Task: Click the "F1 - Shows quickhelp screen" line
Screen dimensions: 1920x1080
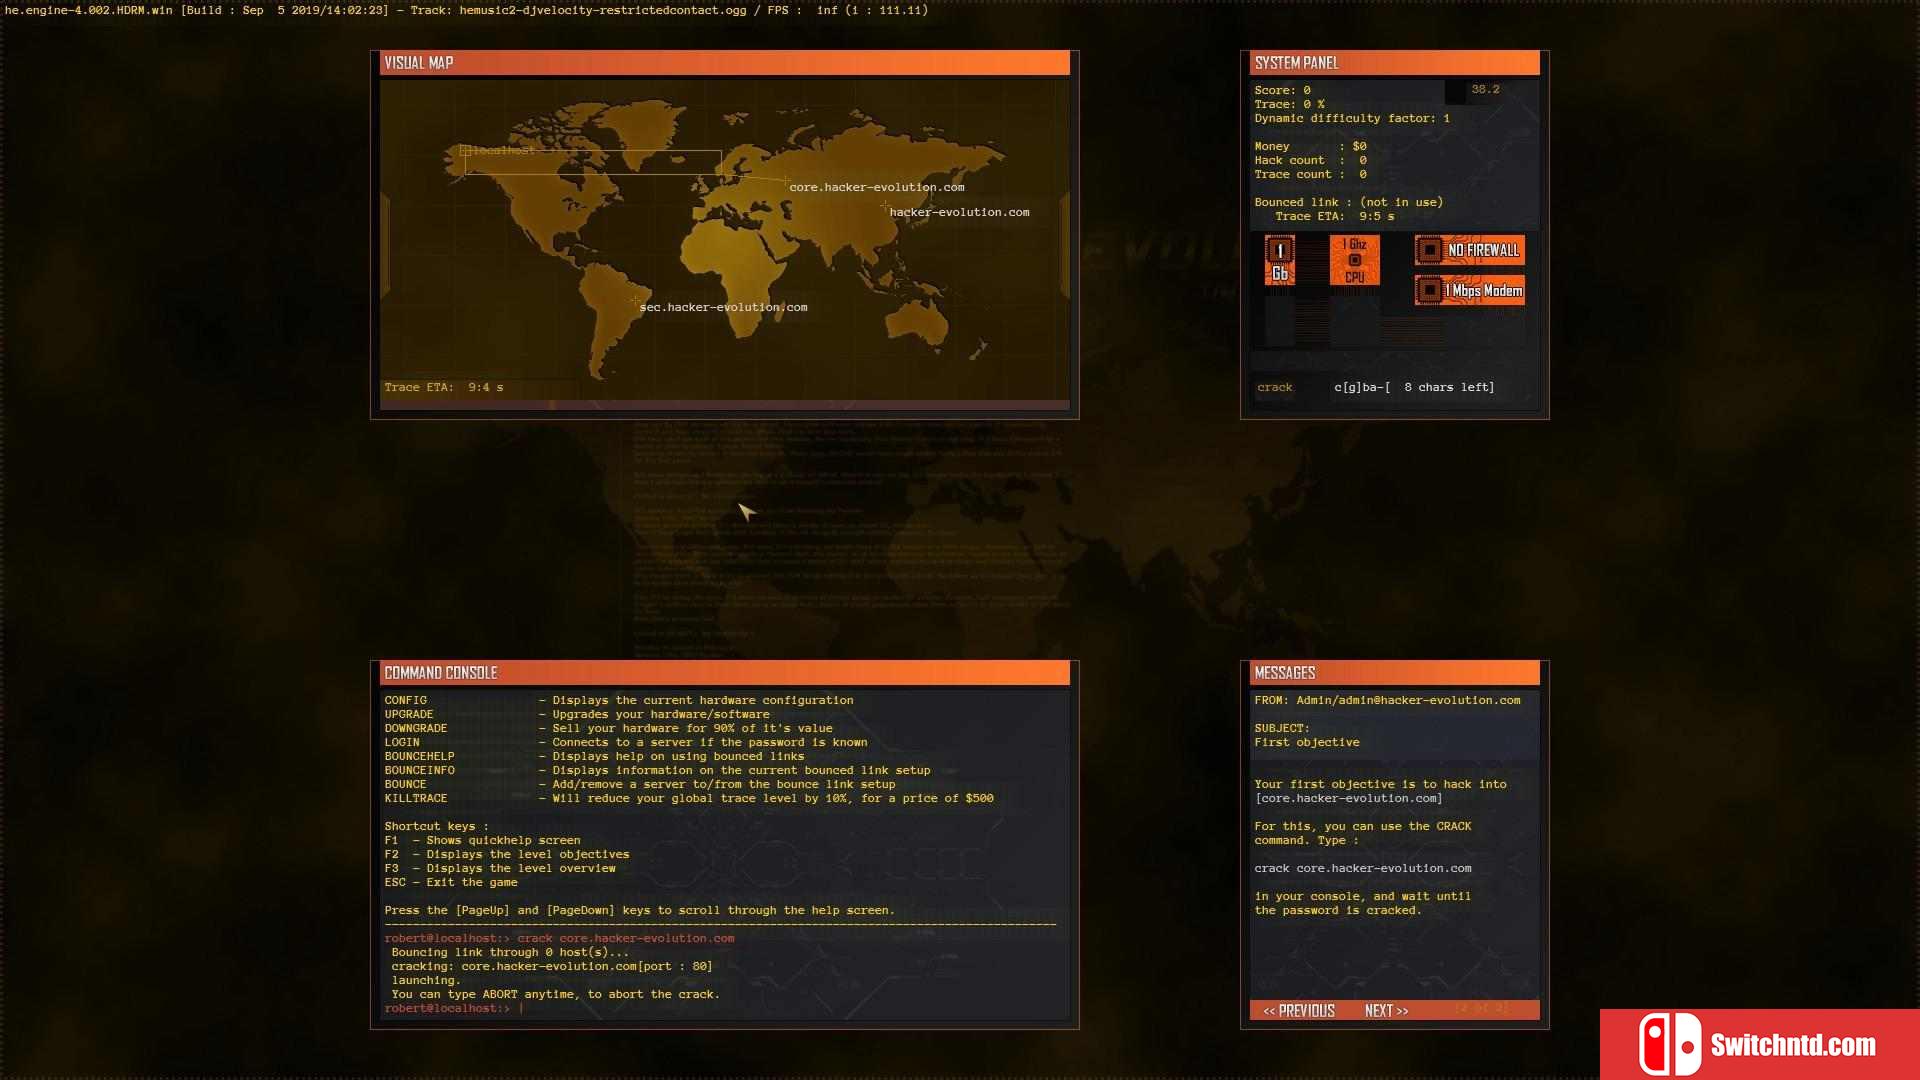Action: point(482,840)
